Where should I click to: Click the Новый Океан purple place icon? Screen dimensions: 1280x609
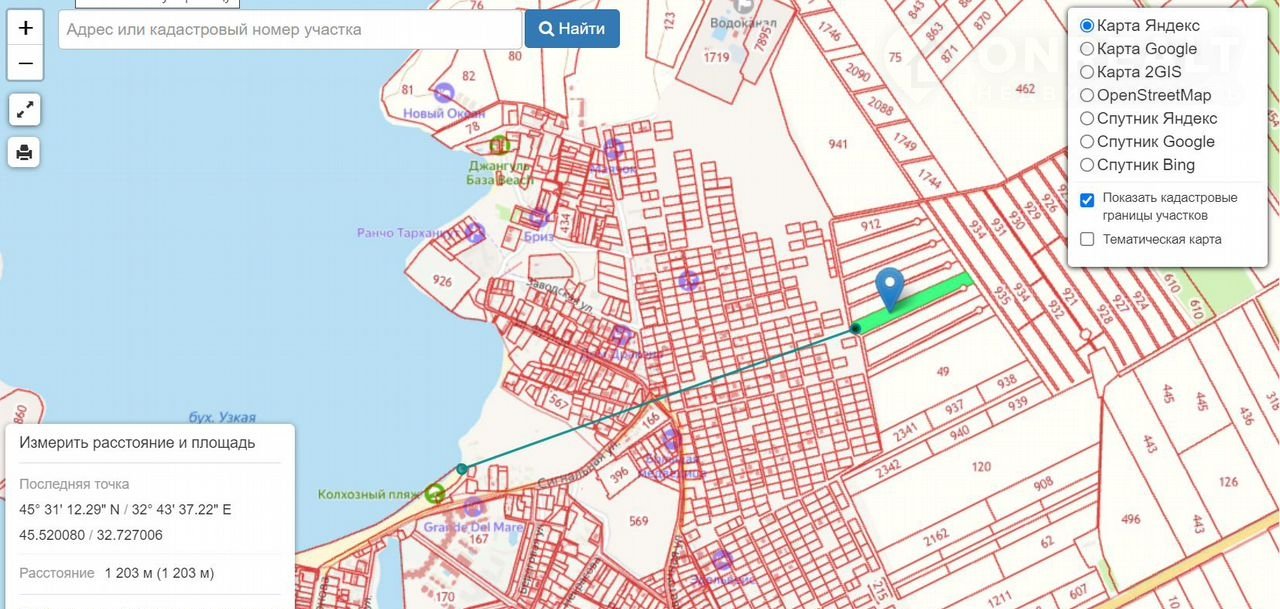pos(445,93)
